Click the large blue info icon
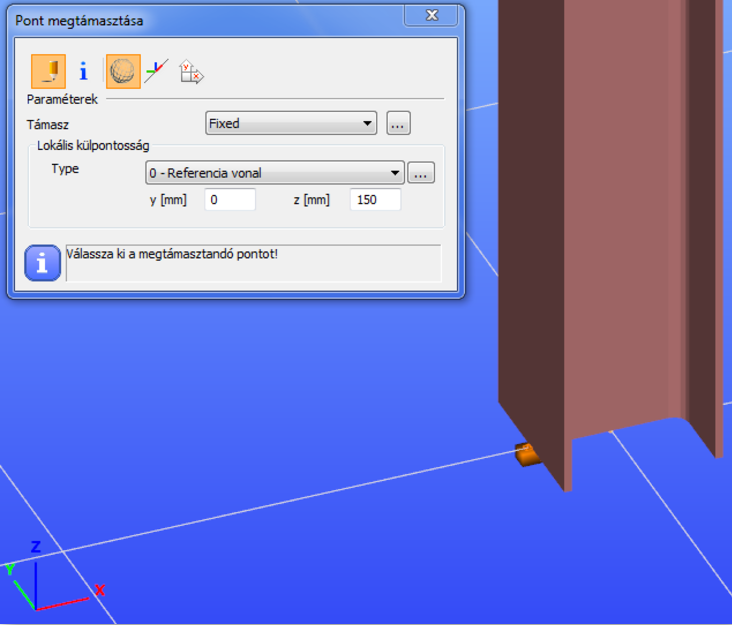The height and width of the screenshot is (625, 732). [x=42, y=263]
